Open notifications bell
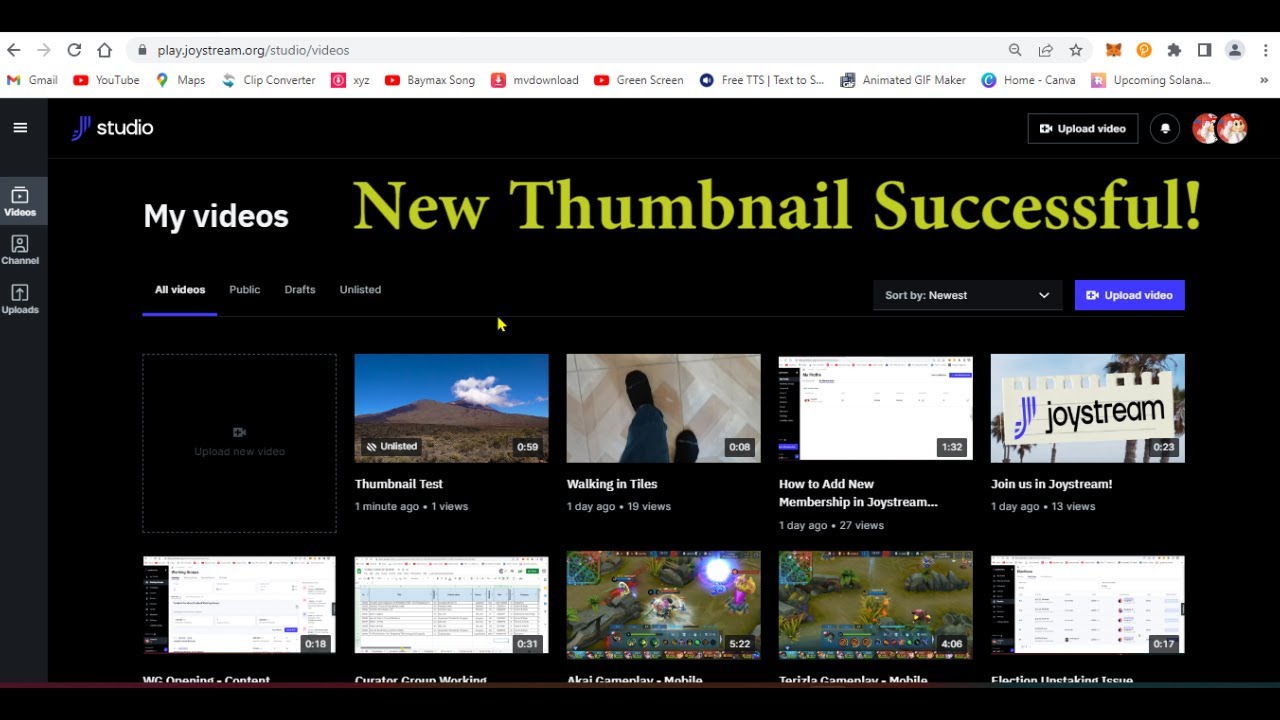This screenshot has height=720, width=1280. pos(1165,129)
